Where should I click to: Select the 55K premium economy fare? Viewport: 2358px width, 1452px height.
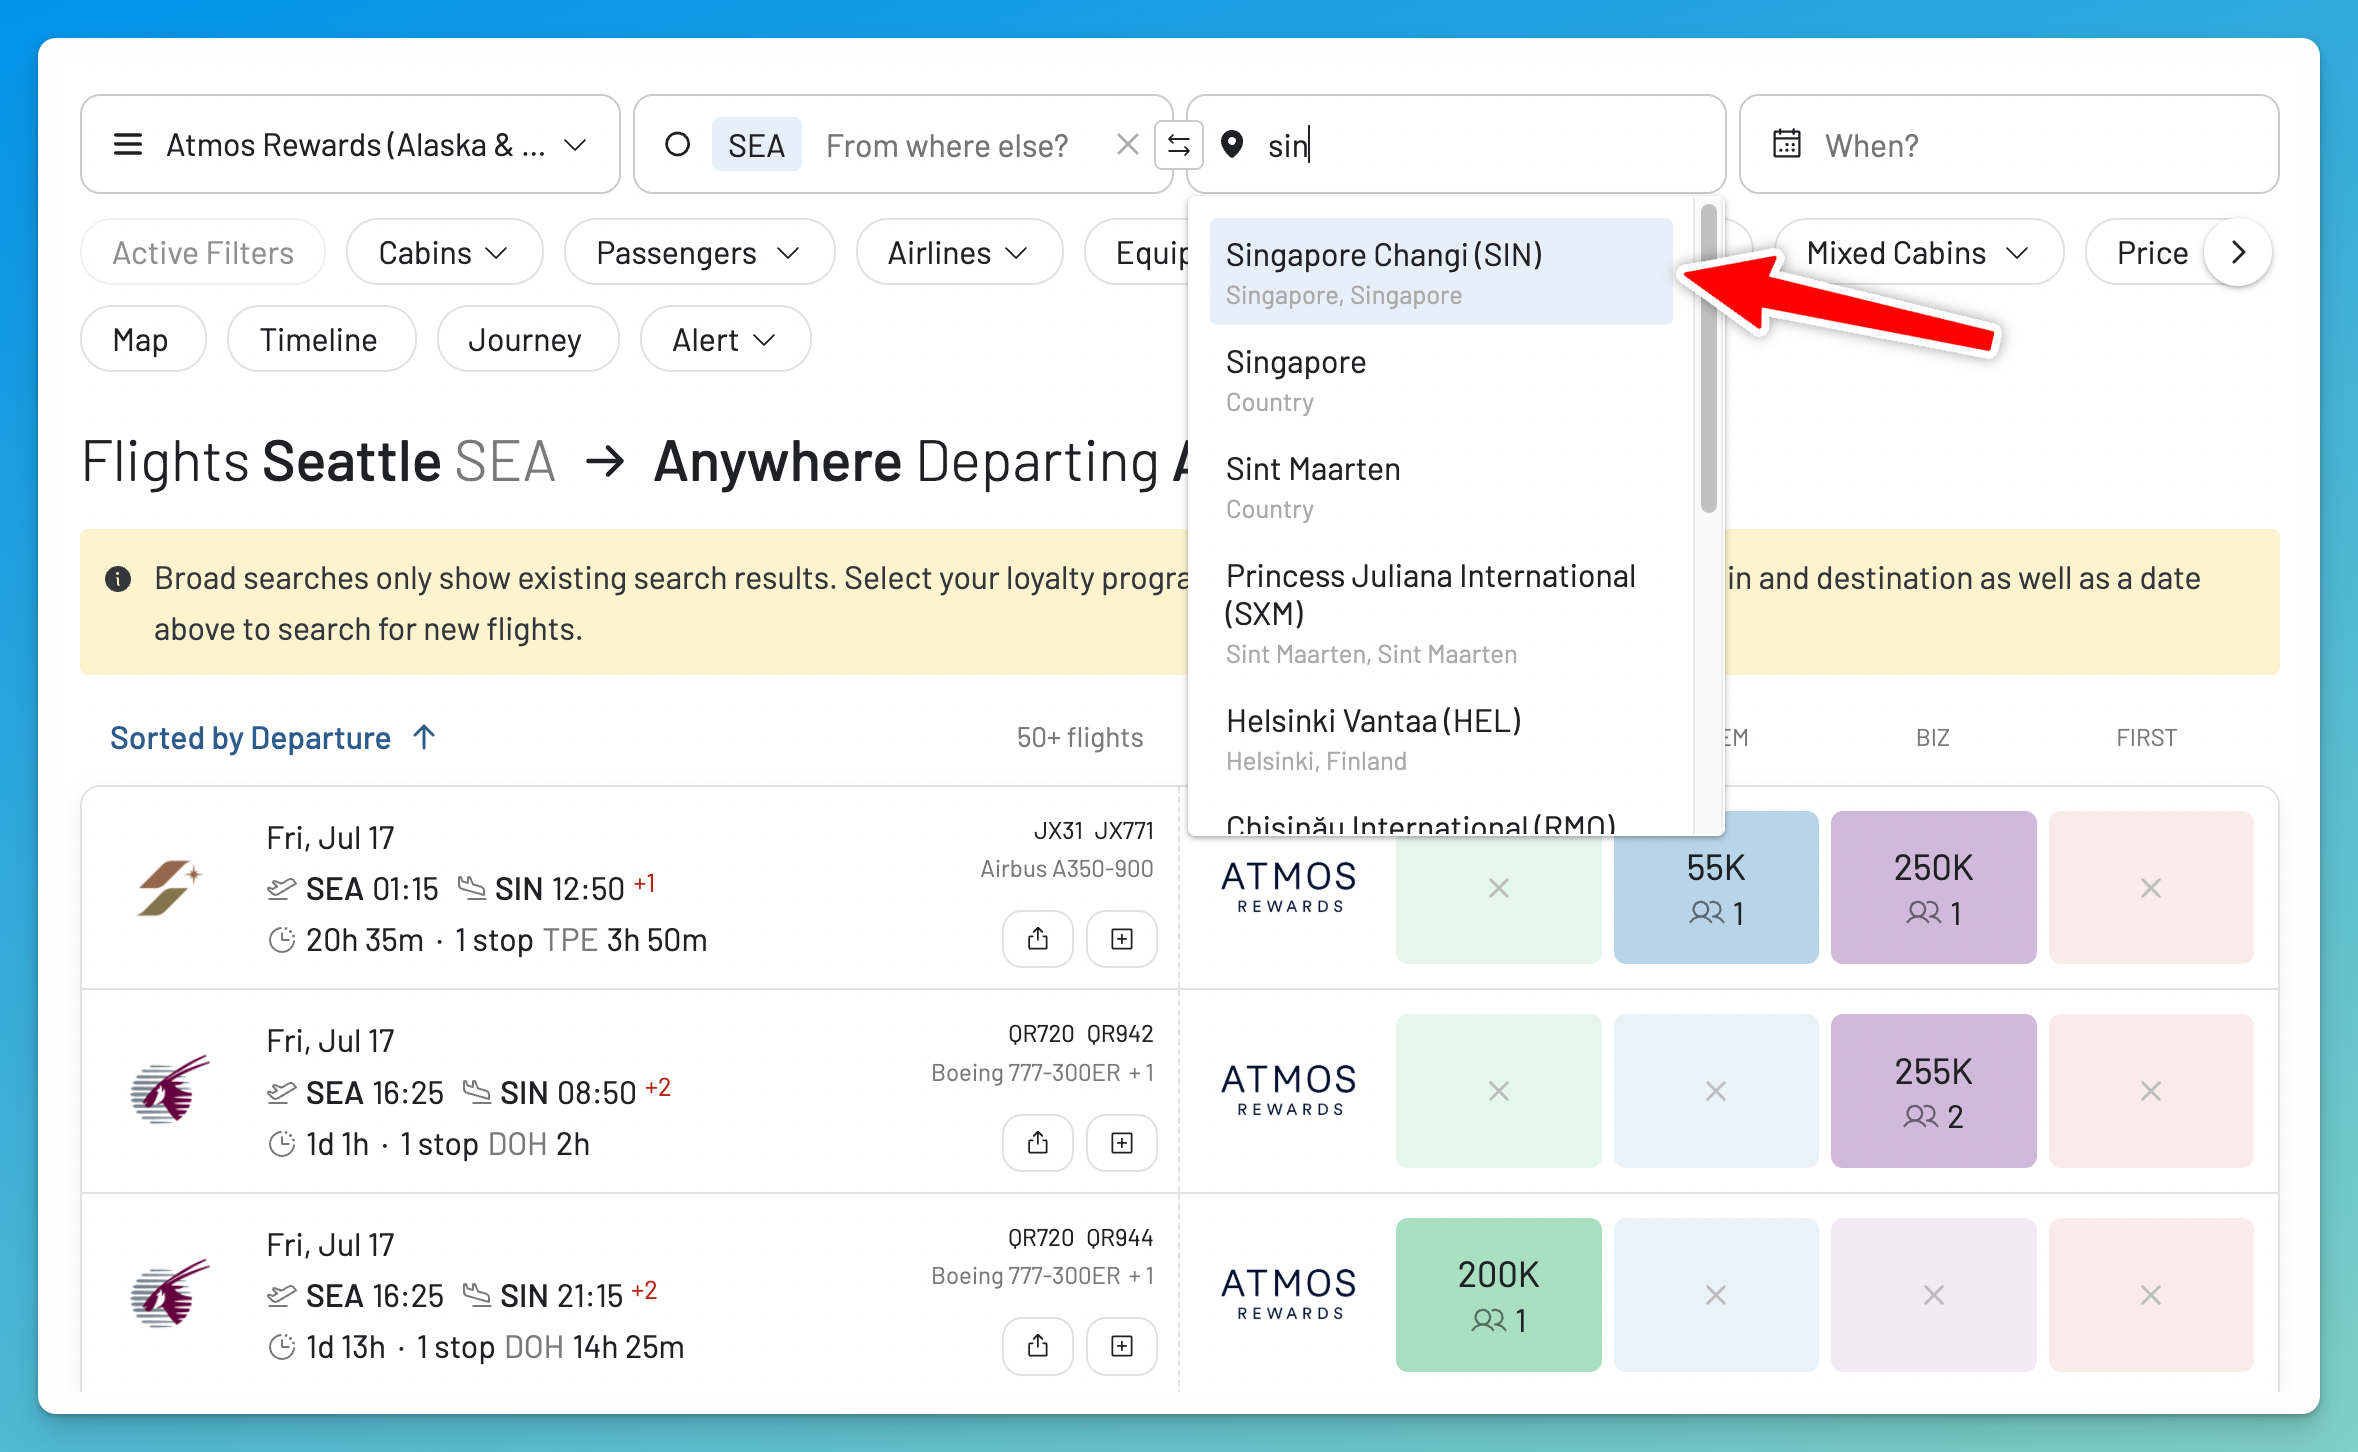click(x=1716, y=888)
